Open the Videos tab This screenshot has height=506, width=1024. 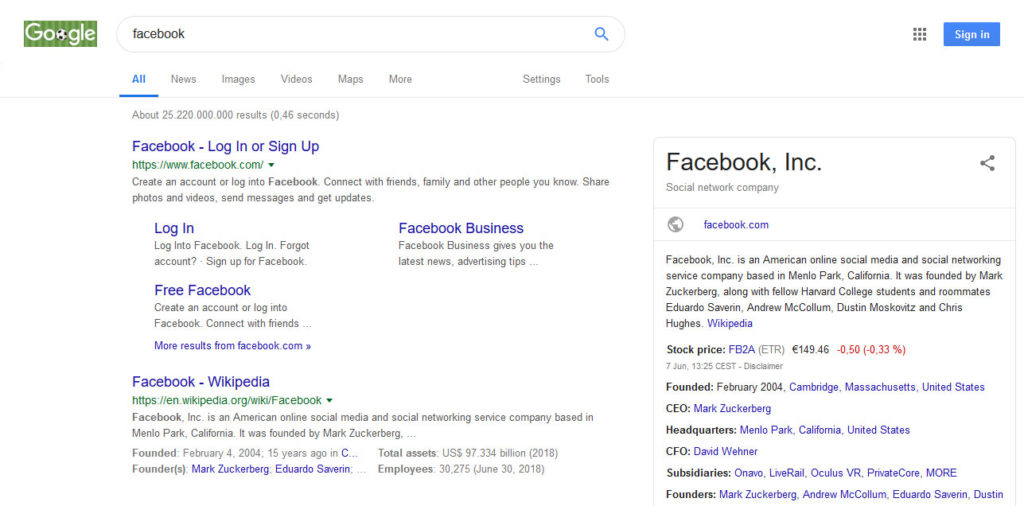tap(296, 79)
